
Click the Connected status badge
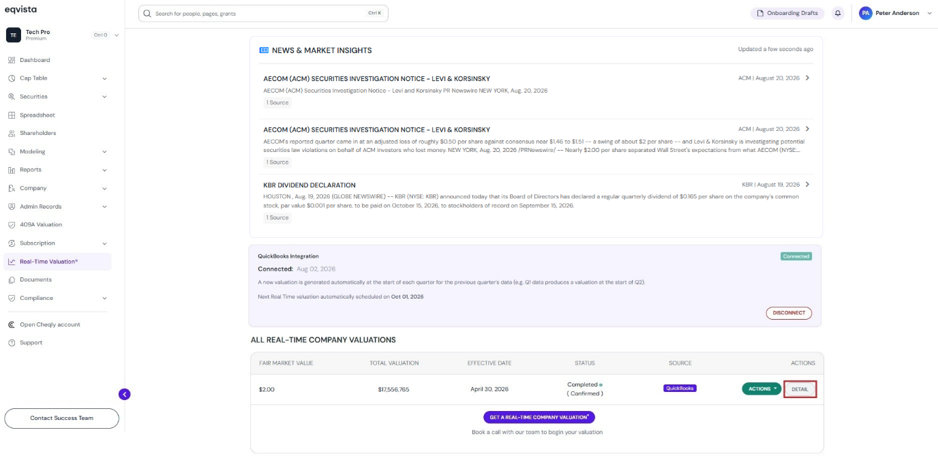click(x=796, y=256)
